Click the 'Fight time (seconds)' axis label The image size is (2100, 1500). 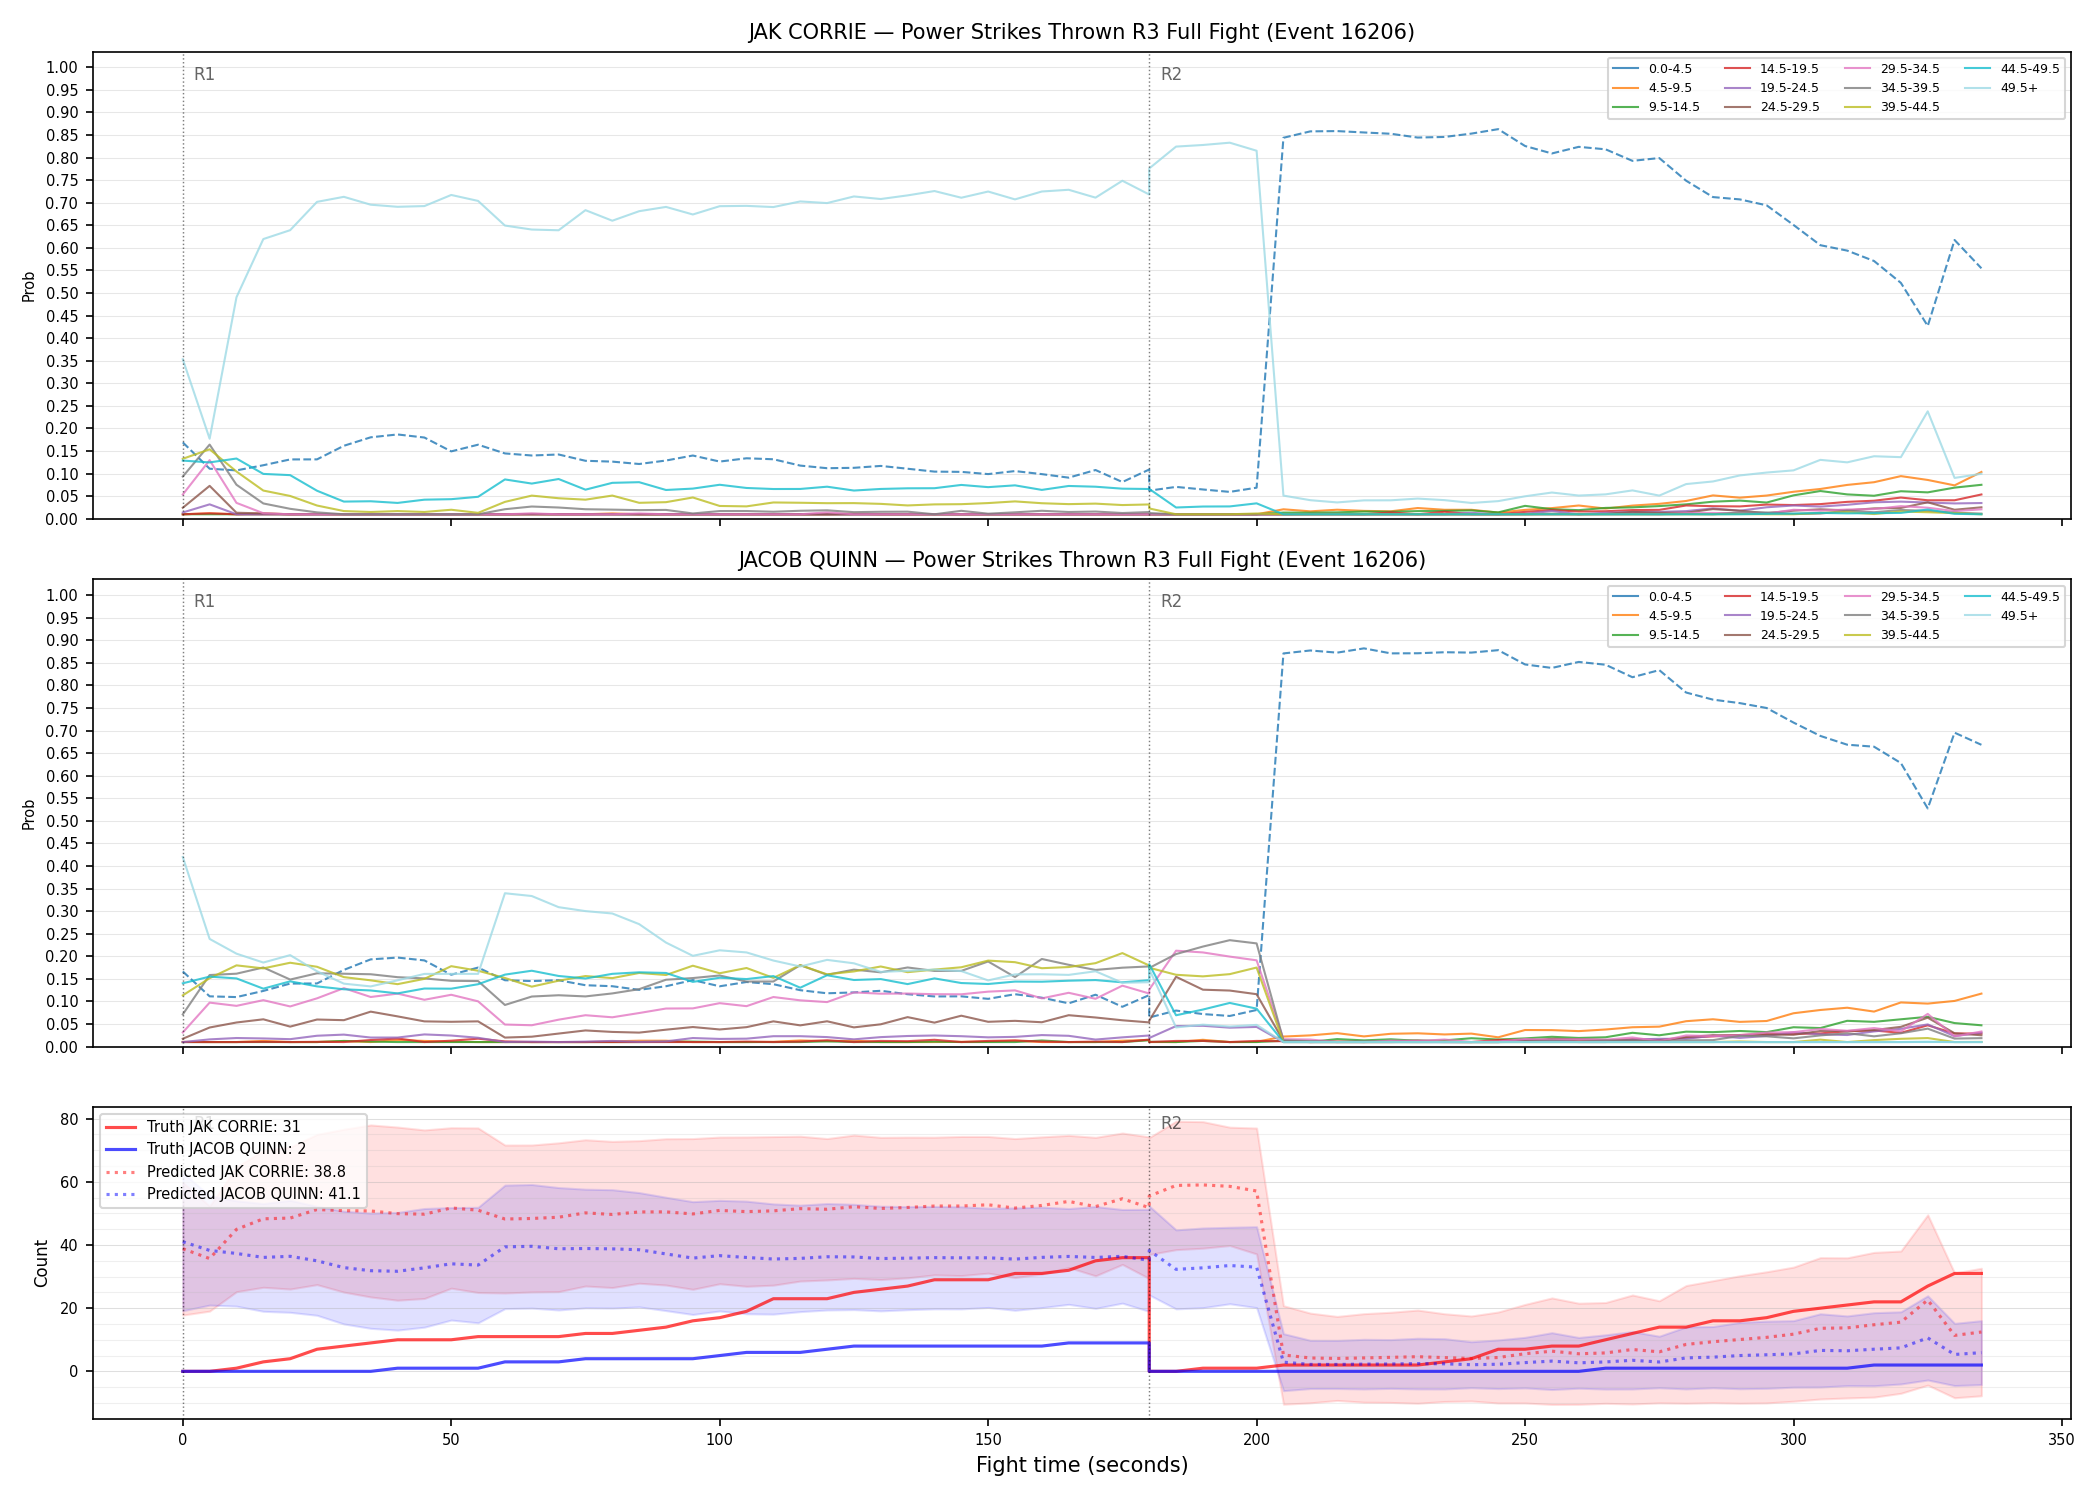(x=1082, y=1465)
